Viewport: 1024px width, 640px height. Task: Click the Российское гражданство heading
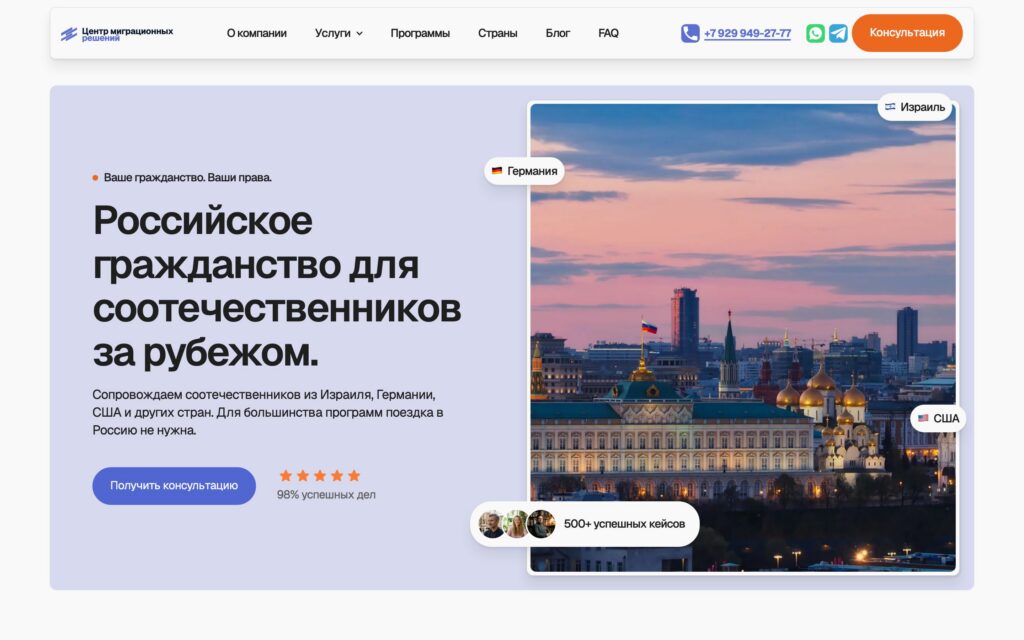(277, 286)
